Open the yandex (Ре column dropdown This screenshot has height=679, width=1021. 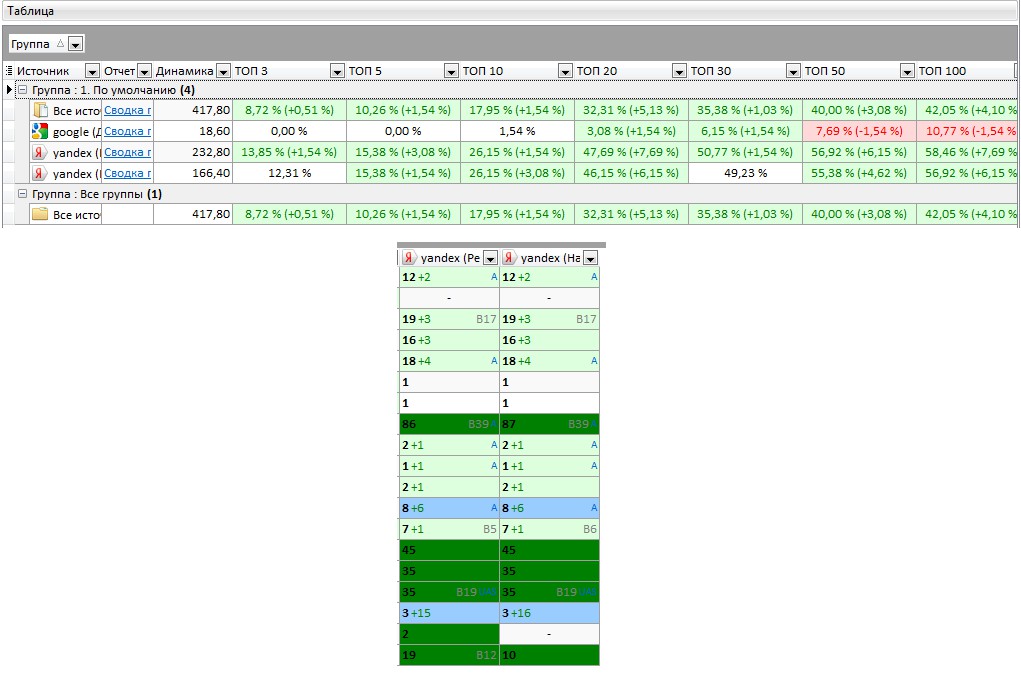[490, 258]
